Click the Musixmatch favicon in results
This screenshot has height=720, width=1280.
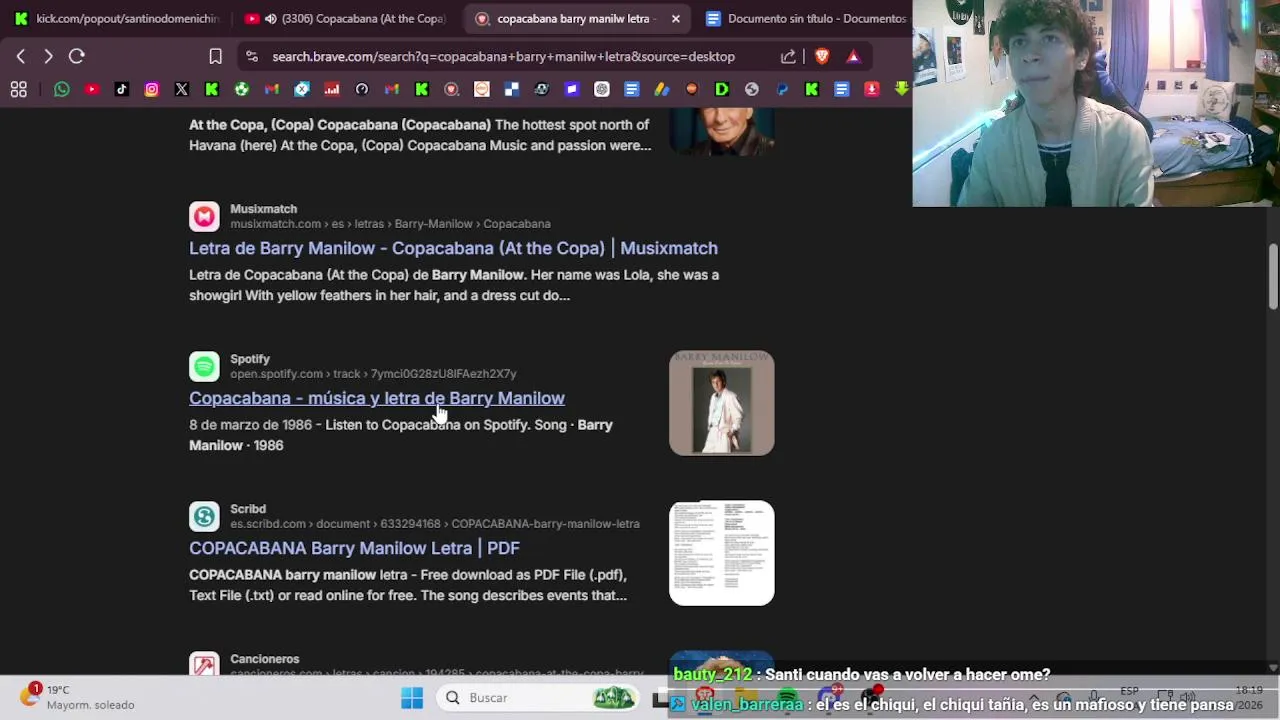204,216
